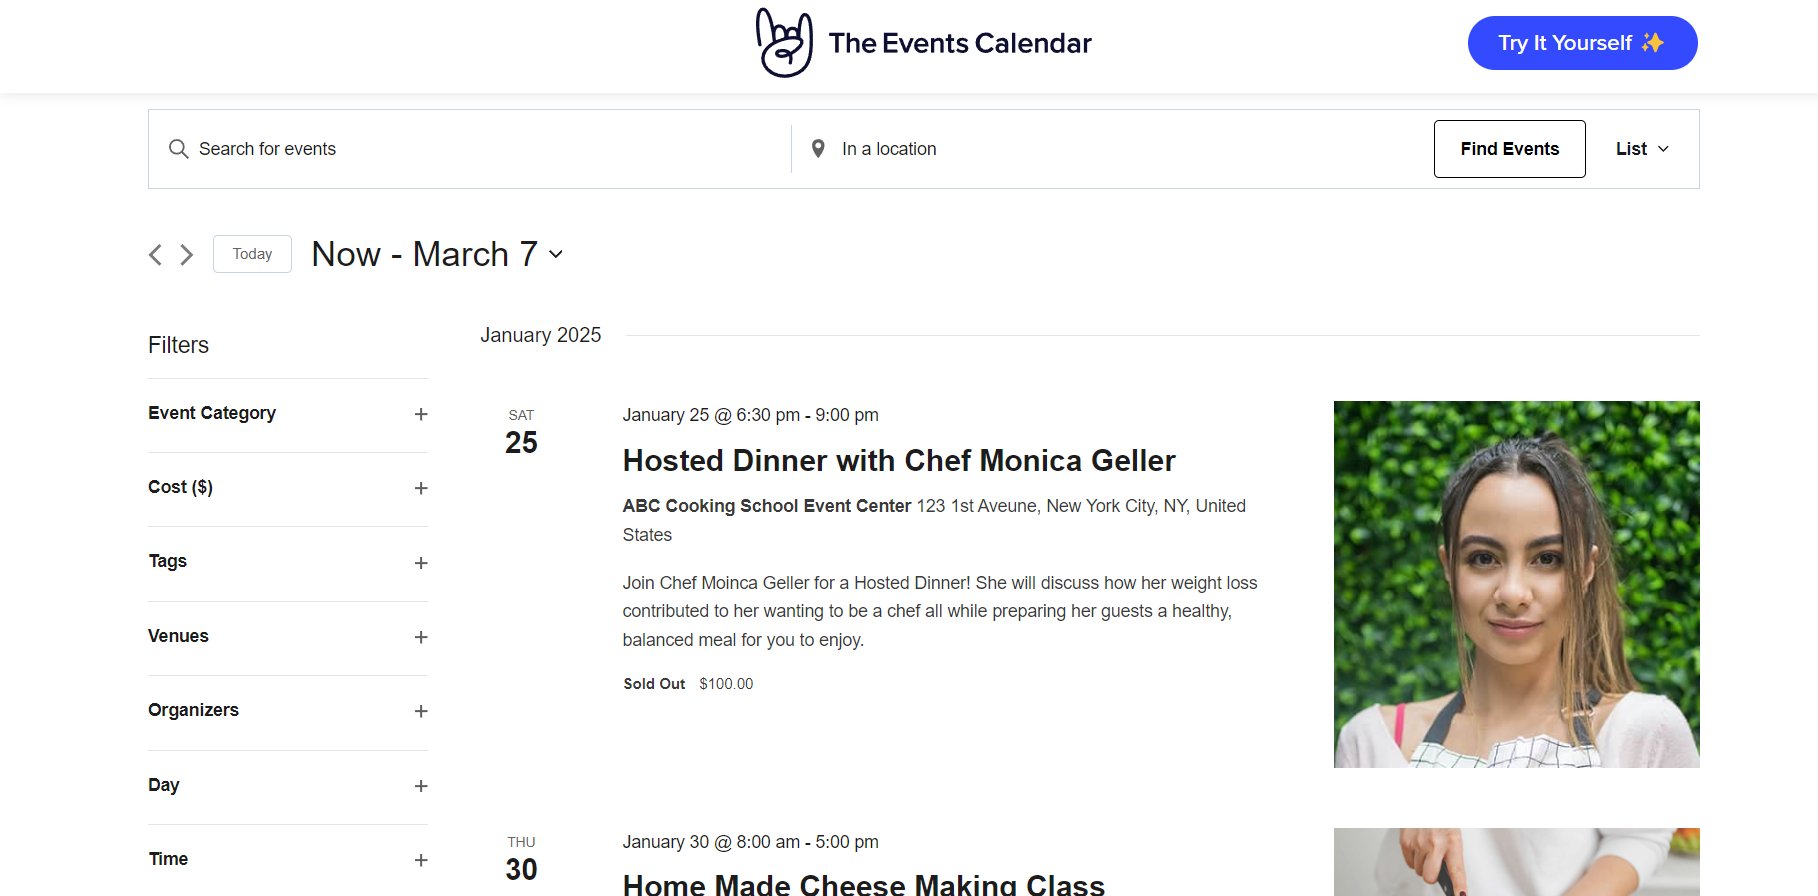Click the Try It Yourself button

[1581, 43]
